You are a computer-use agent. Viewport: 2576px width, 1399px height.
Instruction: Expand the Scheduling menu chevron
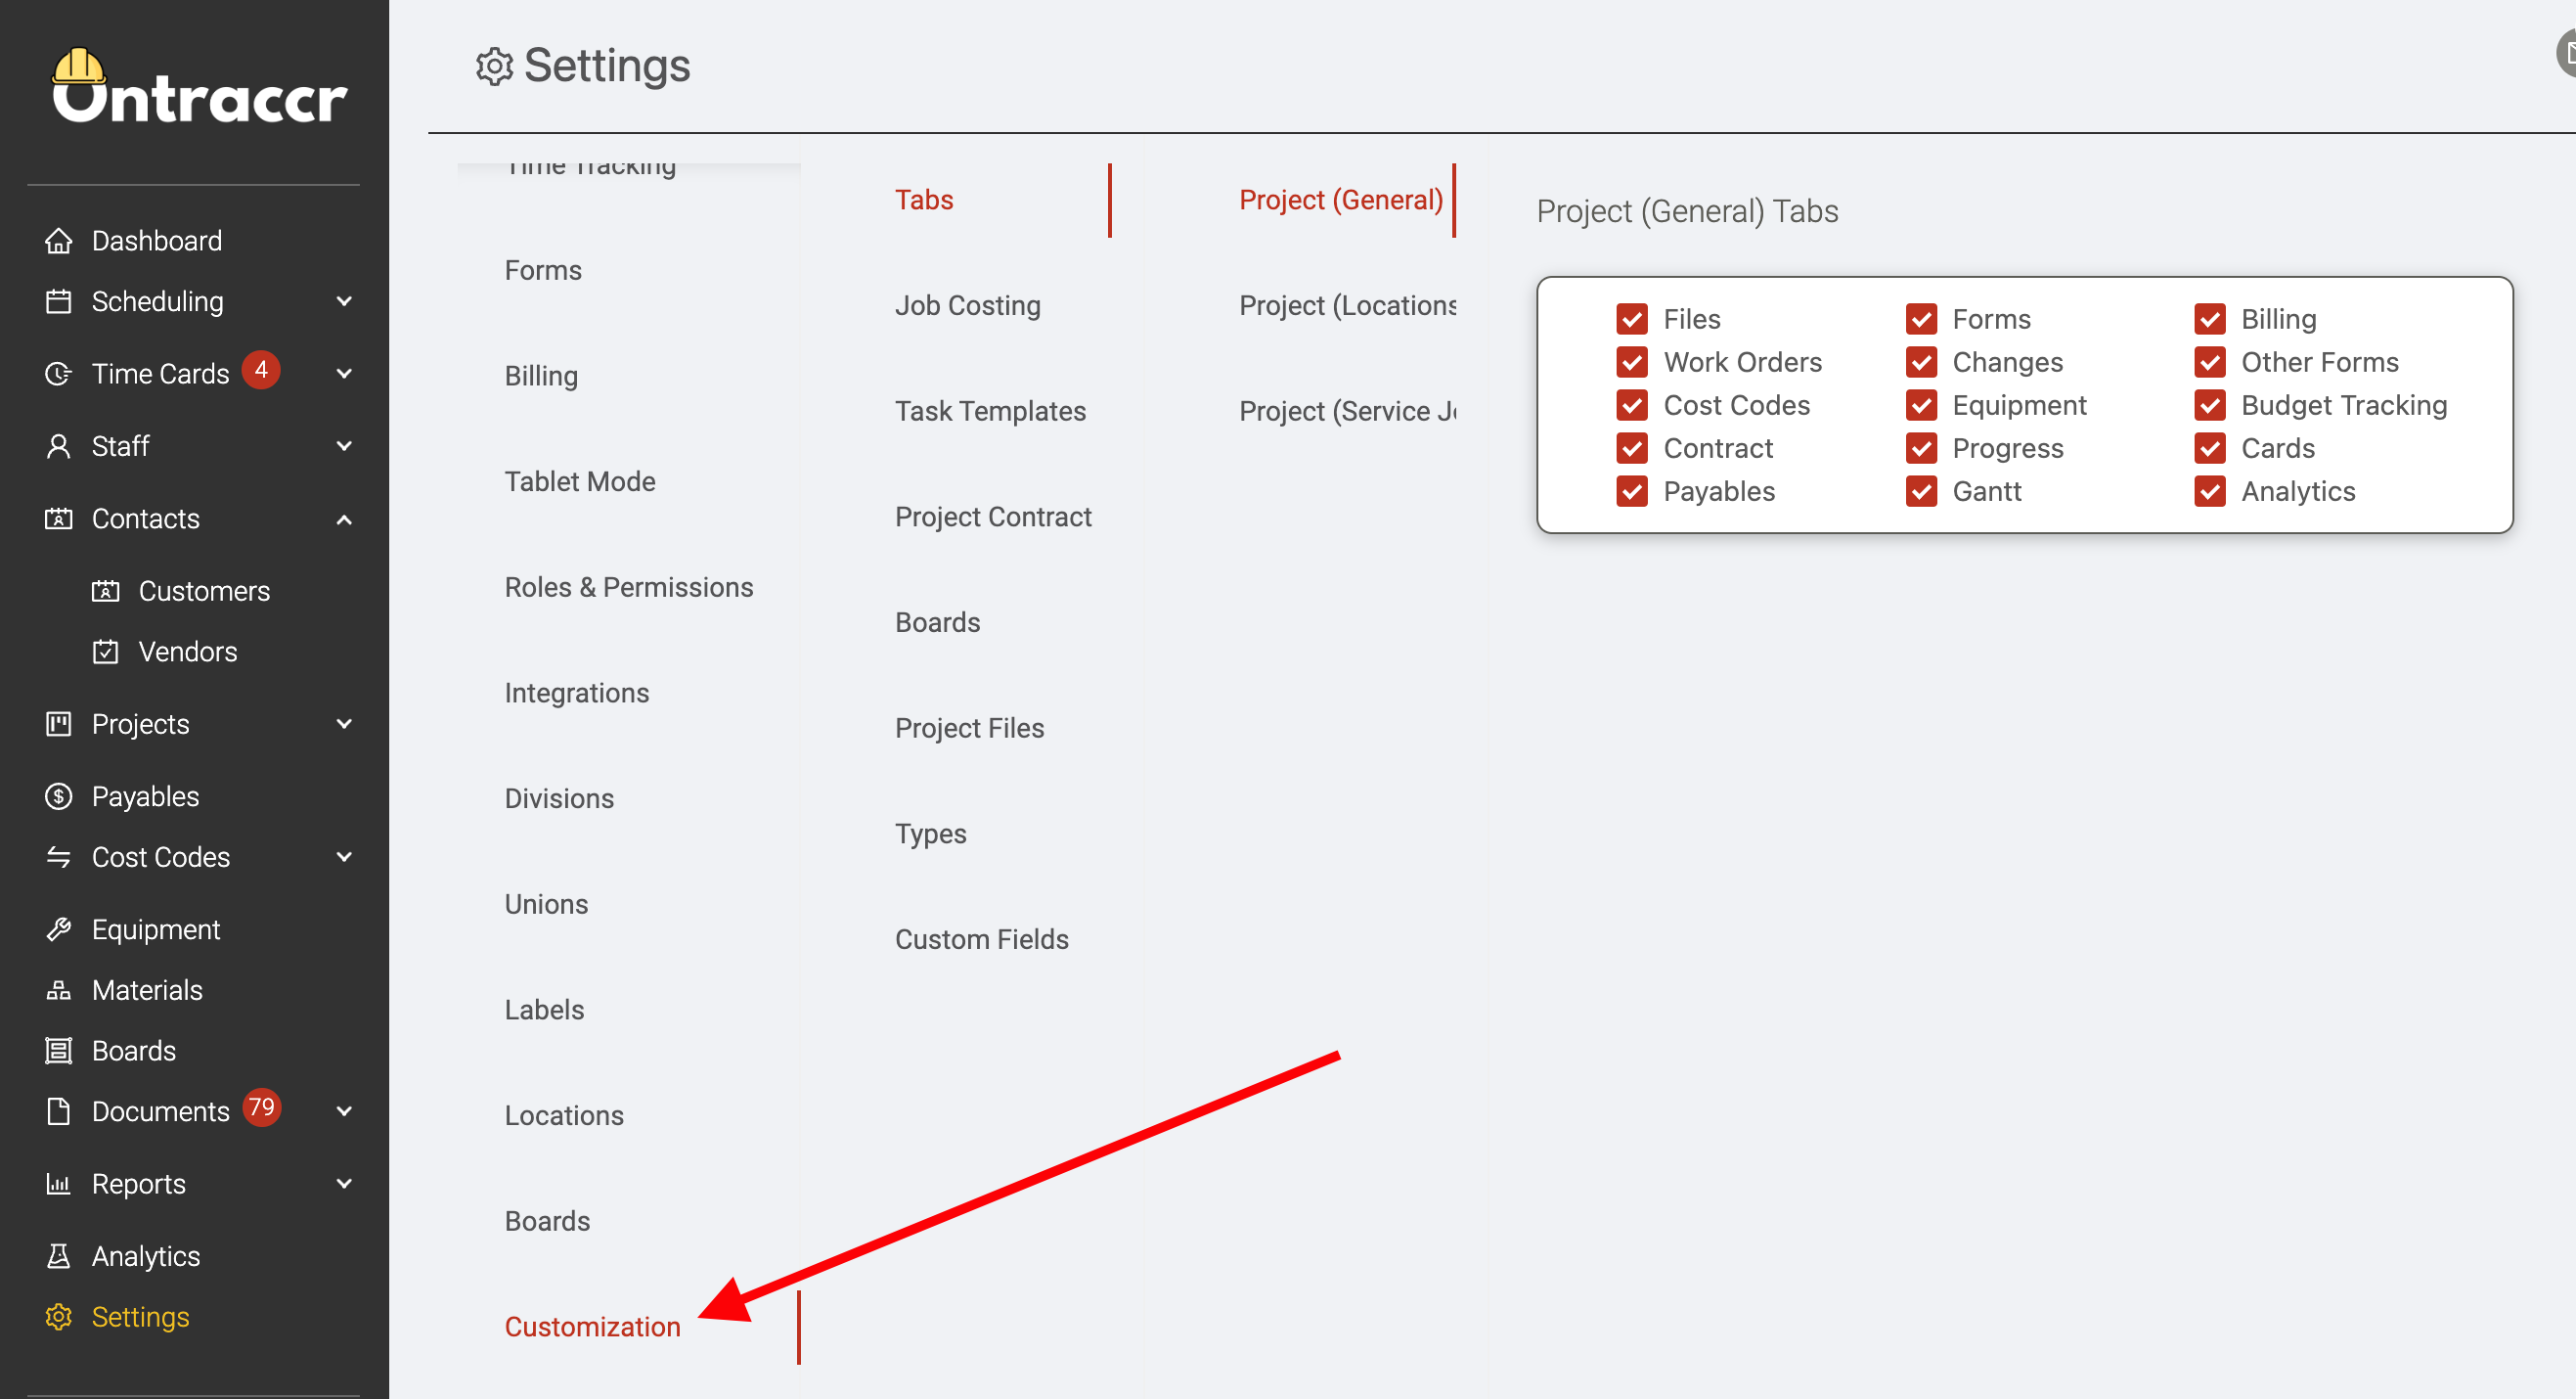coord(344,302)
